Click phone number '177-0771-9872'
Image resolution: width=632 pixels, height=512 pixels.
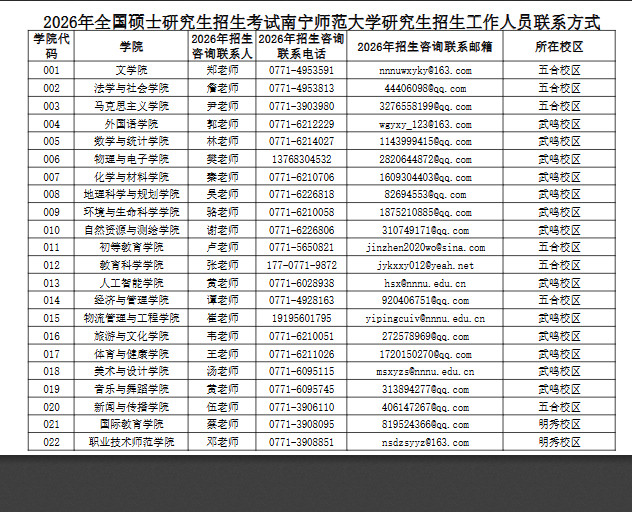click(x=301, y=265)
